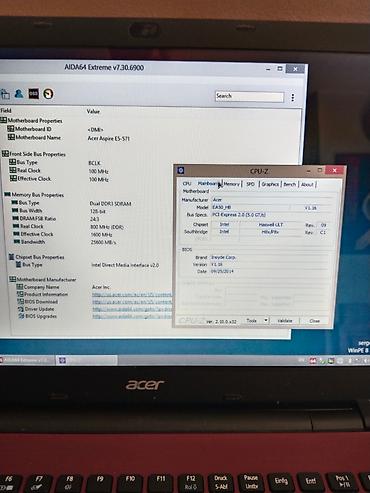Screen dimensions: 370x493
Task: Click the Close button in CPU-Z
Action: 314,321
